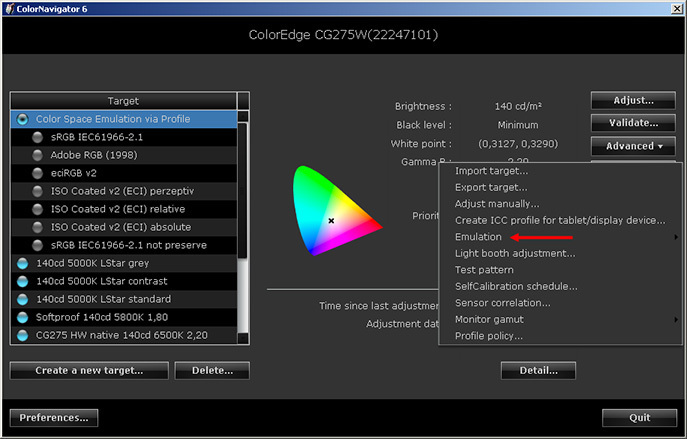This screenshot has width=687, height=439.
Task: Click the ColorNavigator 6 title bar icon
Action: pyautogui.click(x=9, y=9)
